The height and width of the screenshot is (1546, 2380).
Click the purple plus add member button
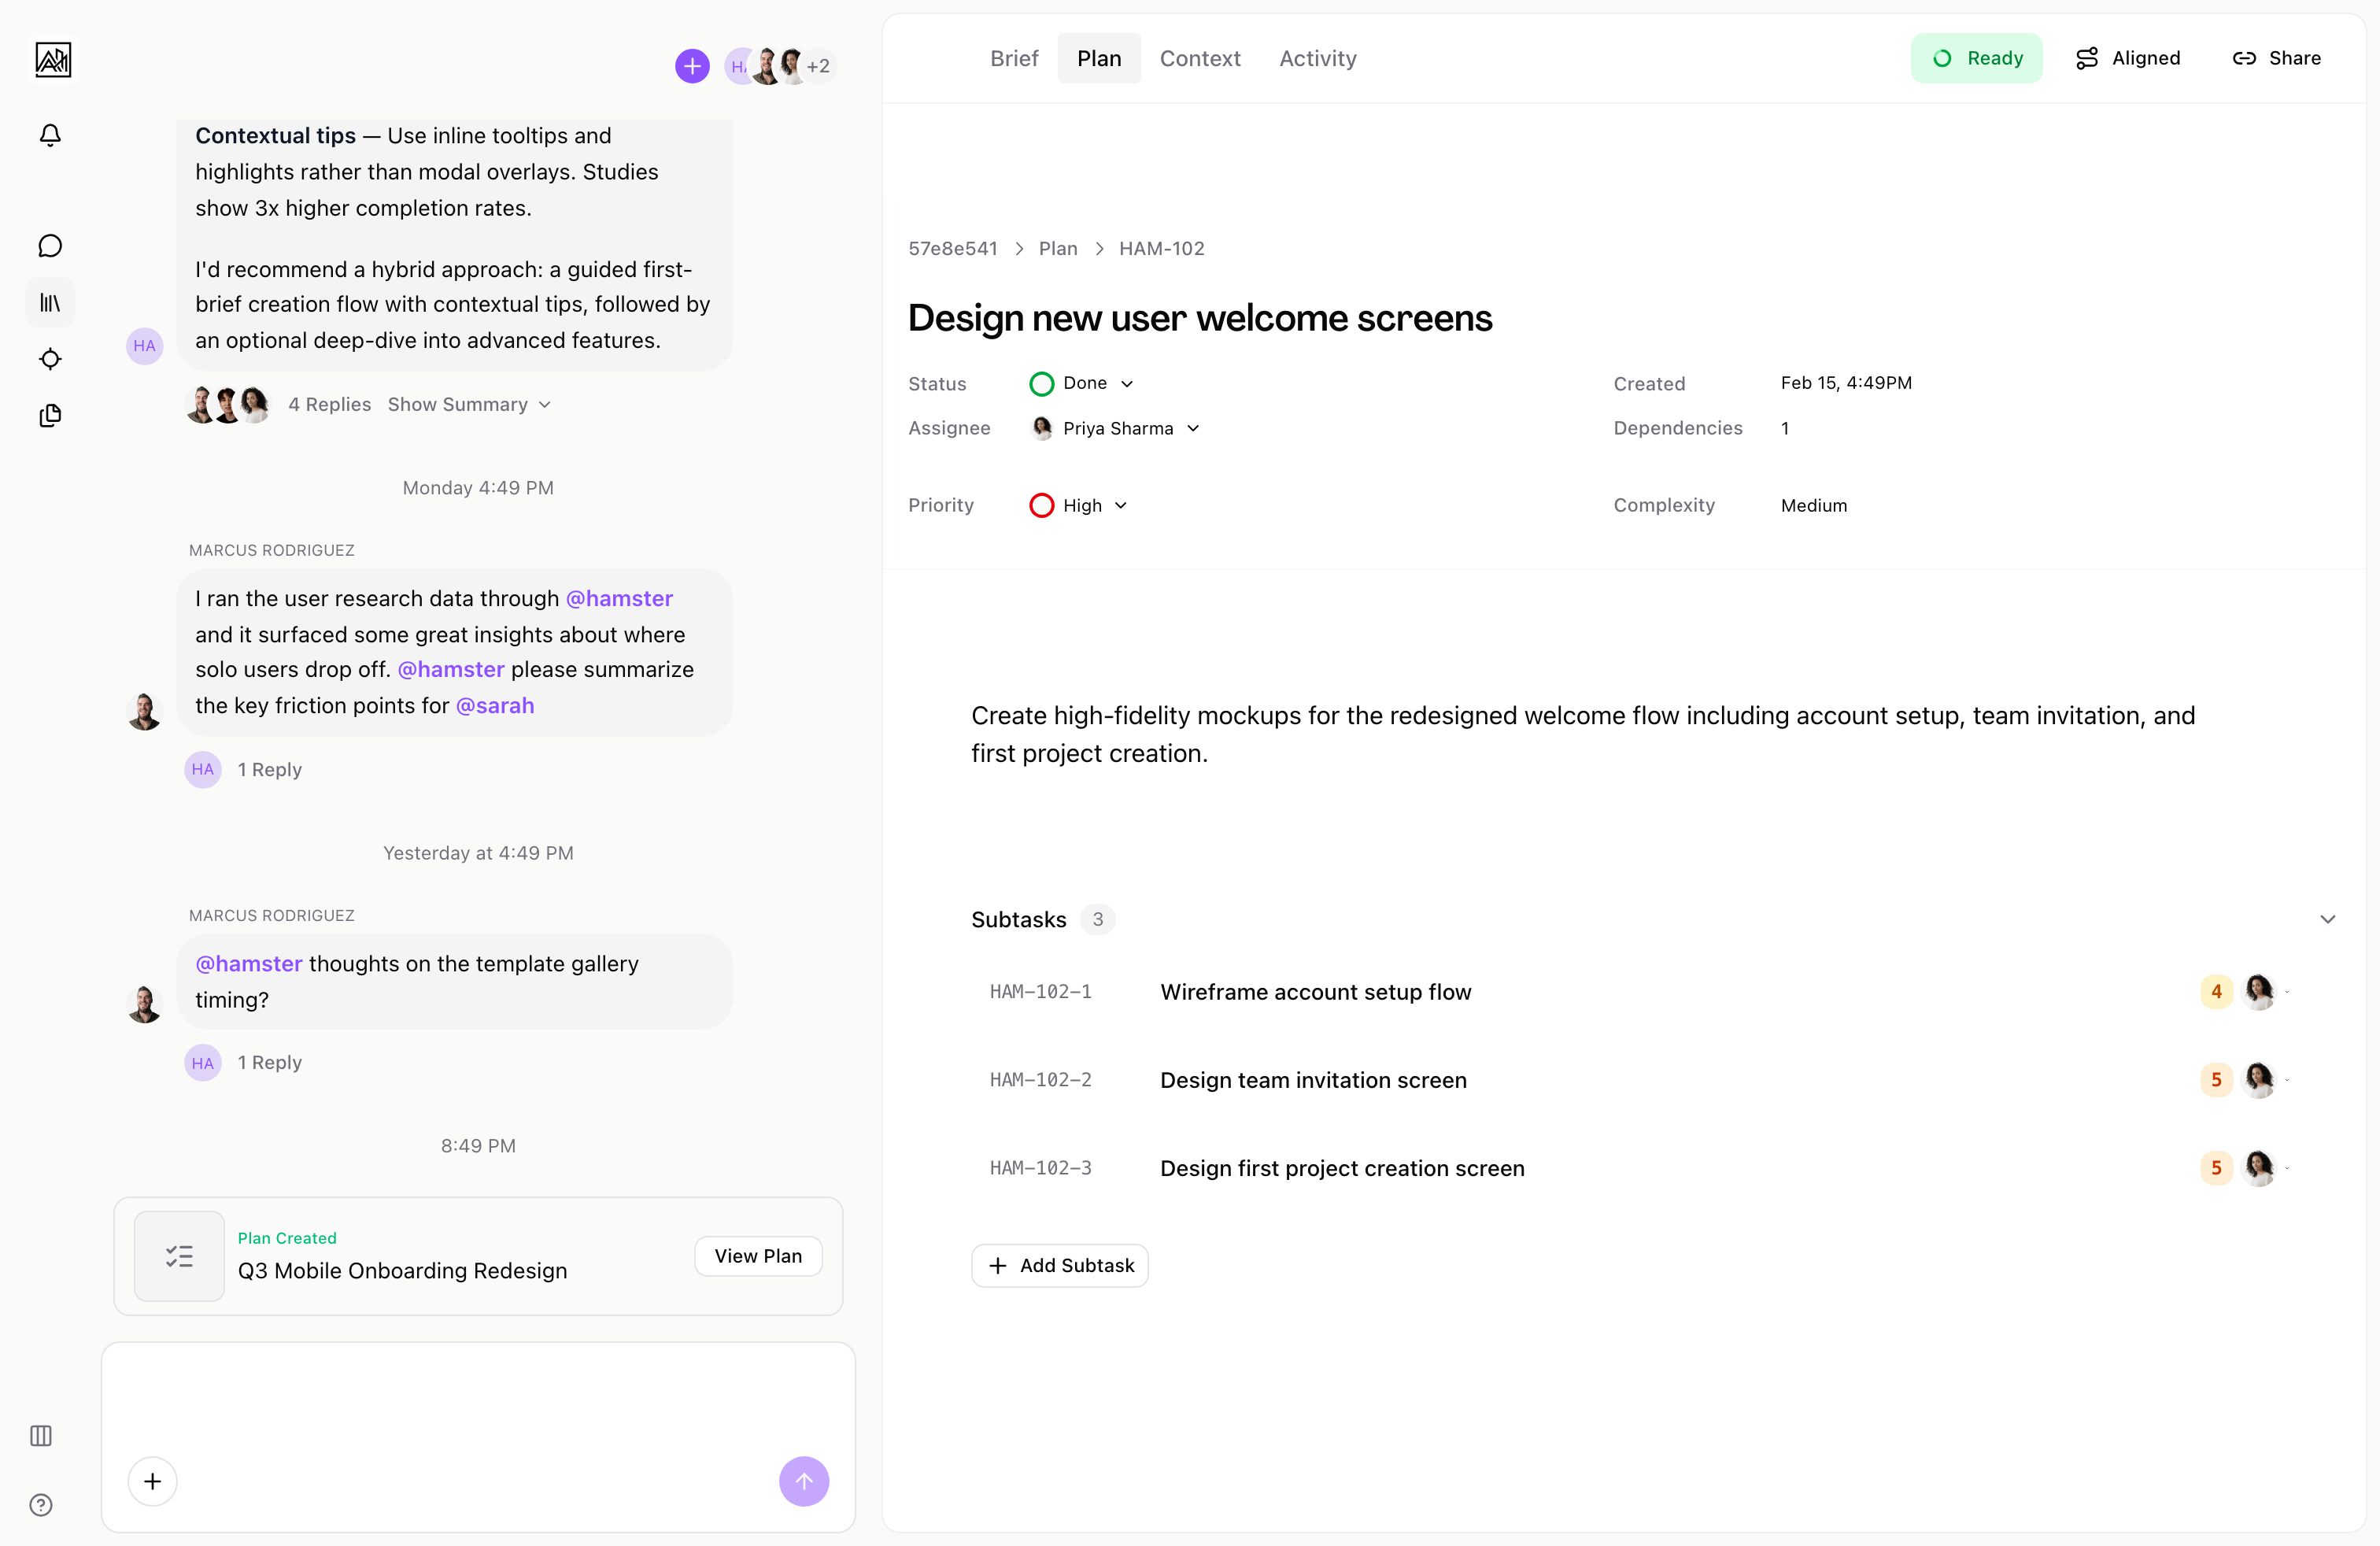[x=692, y=66]
